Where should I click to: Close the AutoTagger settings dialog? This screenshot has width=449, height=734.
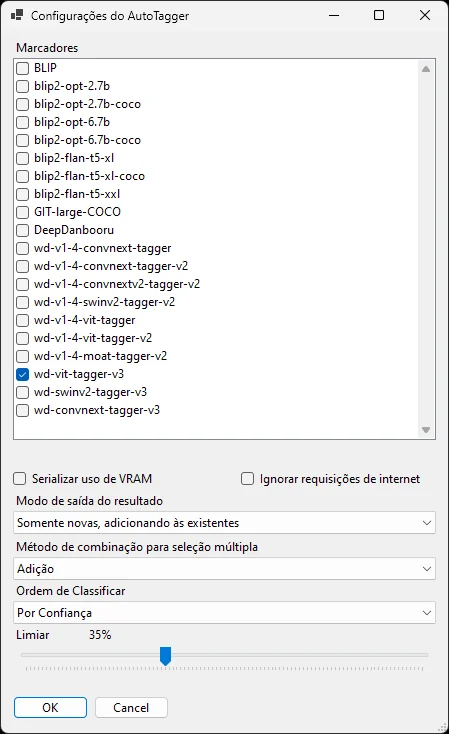click(425, 15)
